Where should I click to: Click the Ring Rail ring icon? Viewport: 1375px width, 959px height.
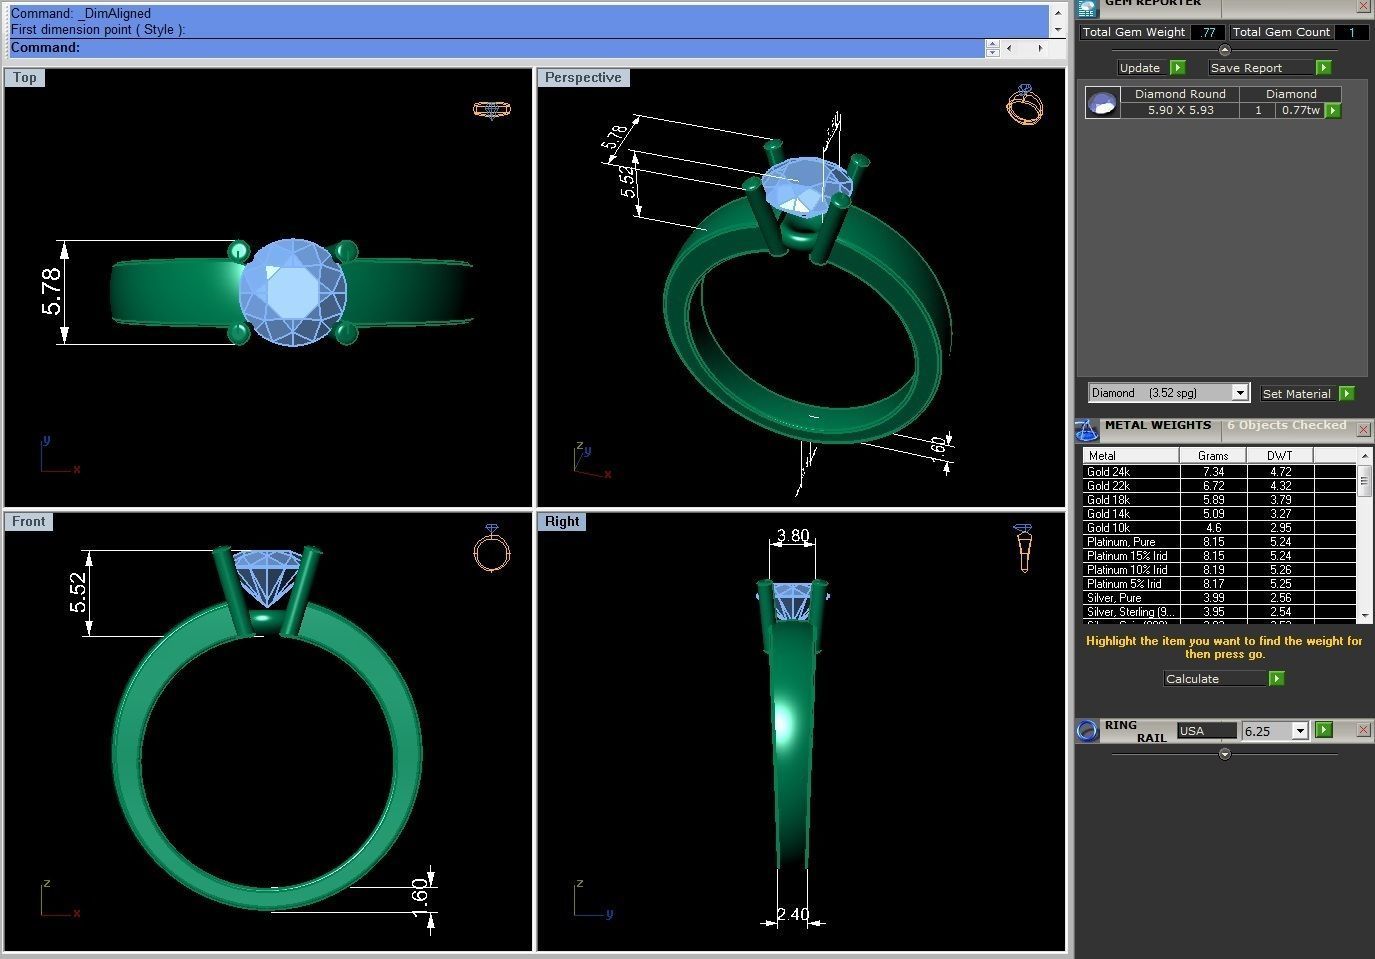pos(1087,731)
